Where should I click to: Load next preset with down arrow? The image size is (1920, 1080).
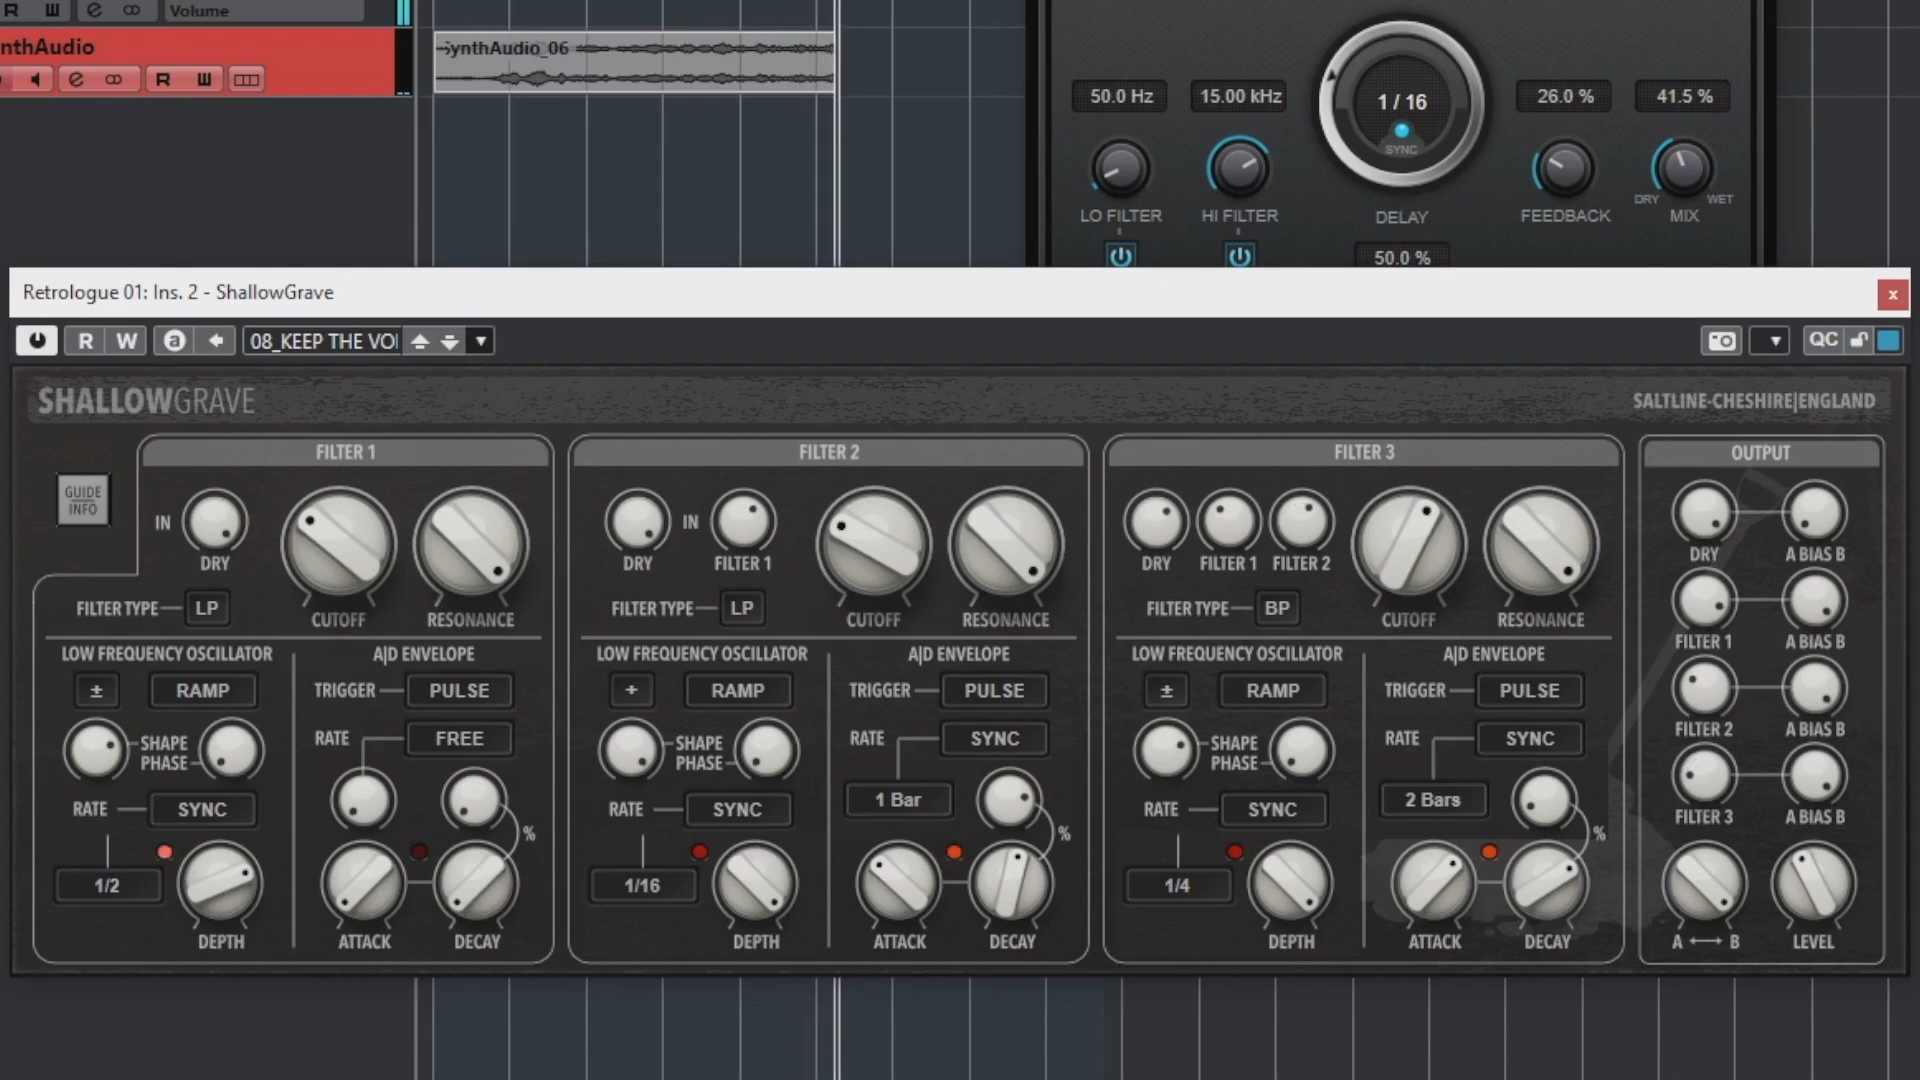tap(450, 341)
